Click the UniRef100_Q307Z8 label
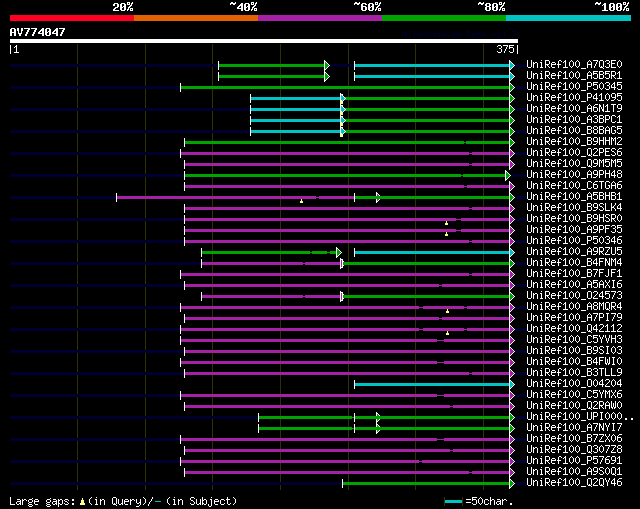The height and width of the screenshot is (509, 640). (x=574, y=450)
